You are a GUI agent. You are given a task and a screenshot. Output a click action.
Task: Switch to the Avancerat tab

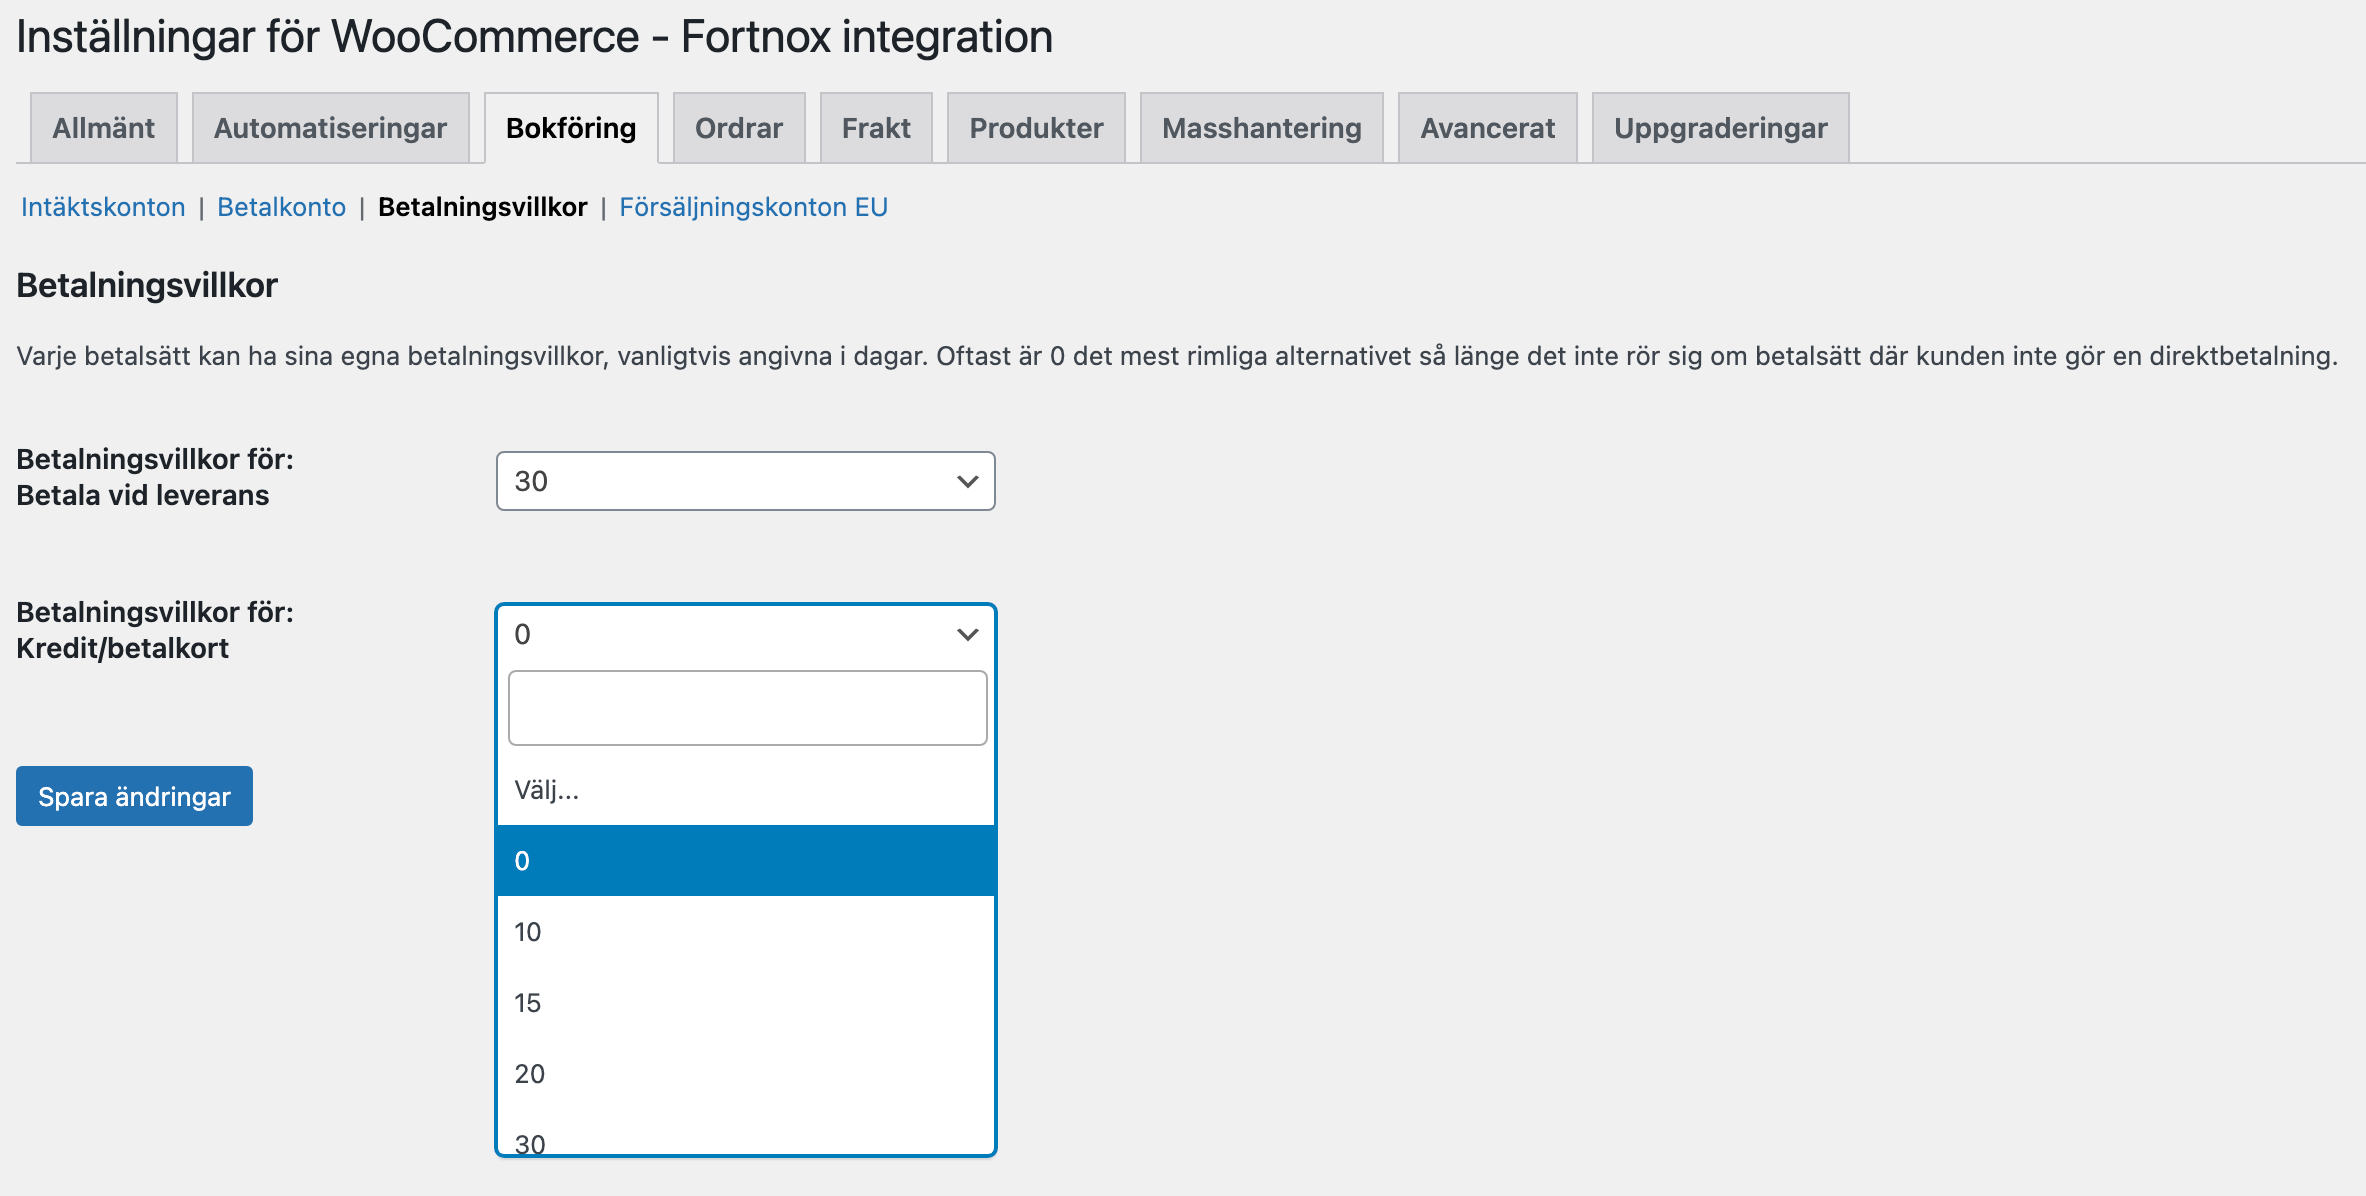1486,128
